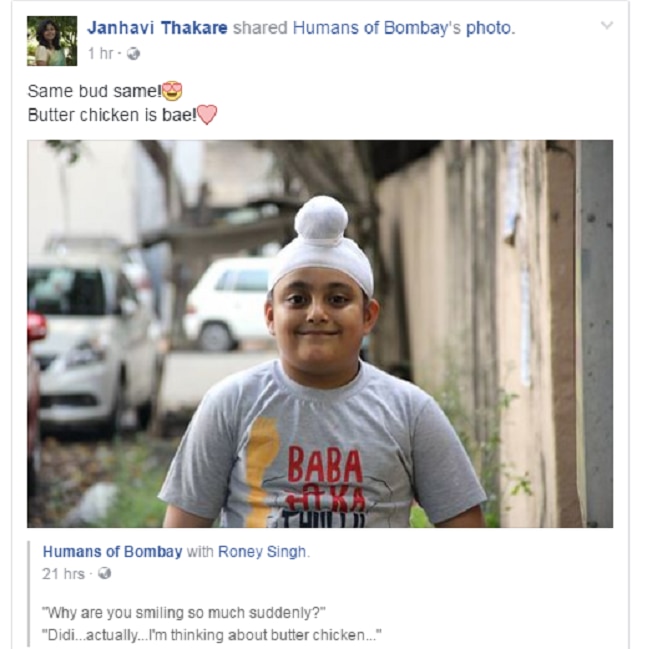
Task: Click the 'photo' link in the share header
Action: coord(488,28)
